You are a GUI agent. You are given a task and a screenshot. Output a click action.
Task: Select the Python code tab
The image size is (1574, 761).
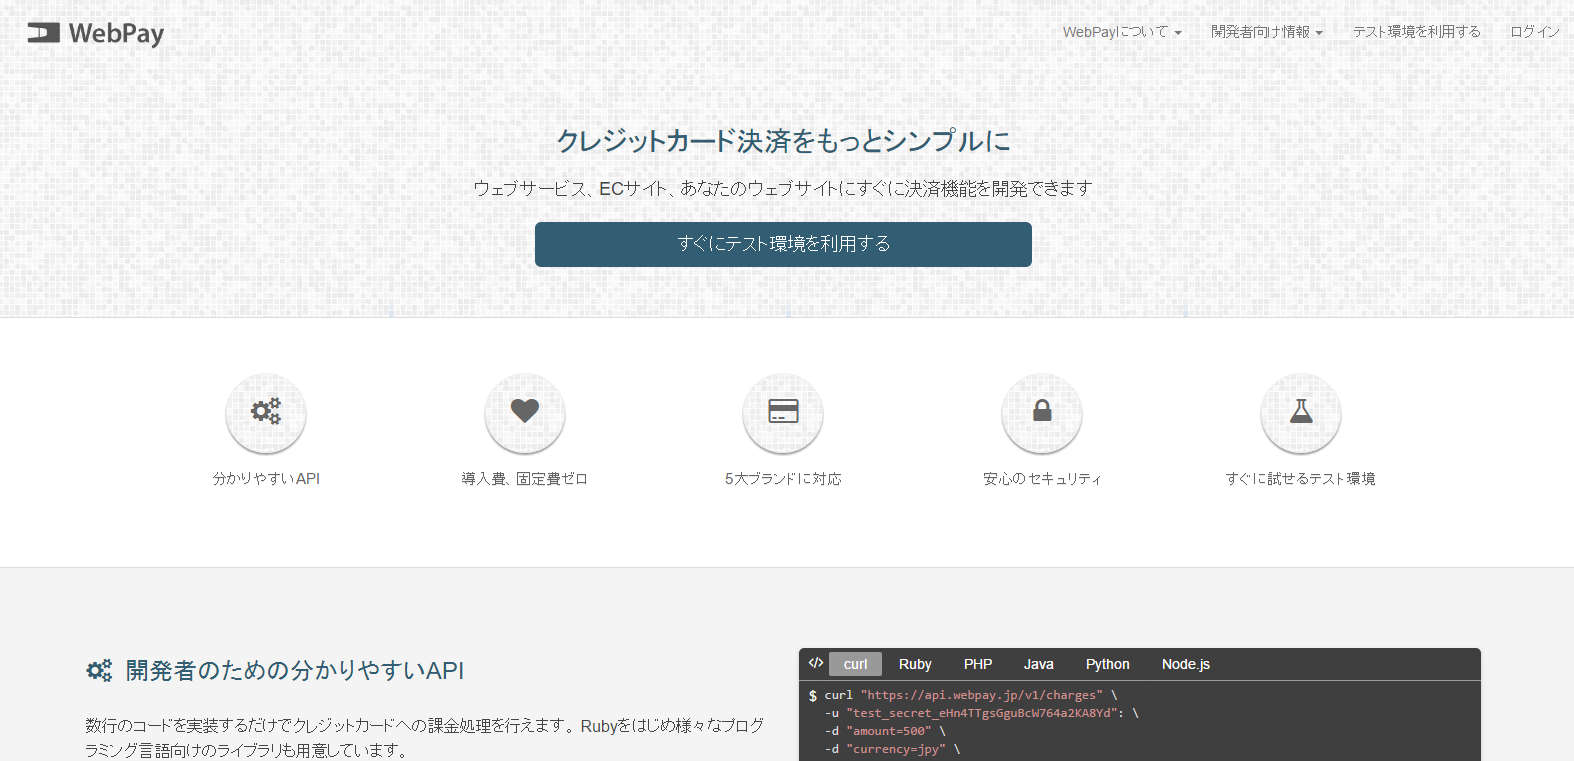click(1107, 664)
